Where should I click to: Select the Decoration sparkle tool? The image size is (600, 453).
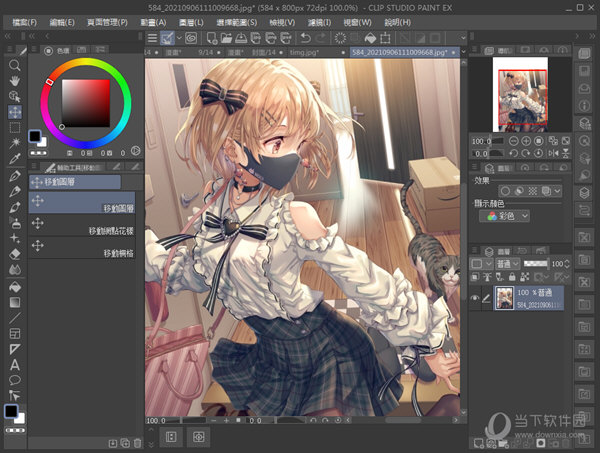pos(15,238)
